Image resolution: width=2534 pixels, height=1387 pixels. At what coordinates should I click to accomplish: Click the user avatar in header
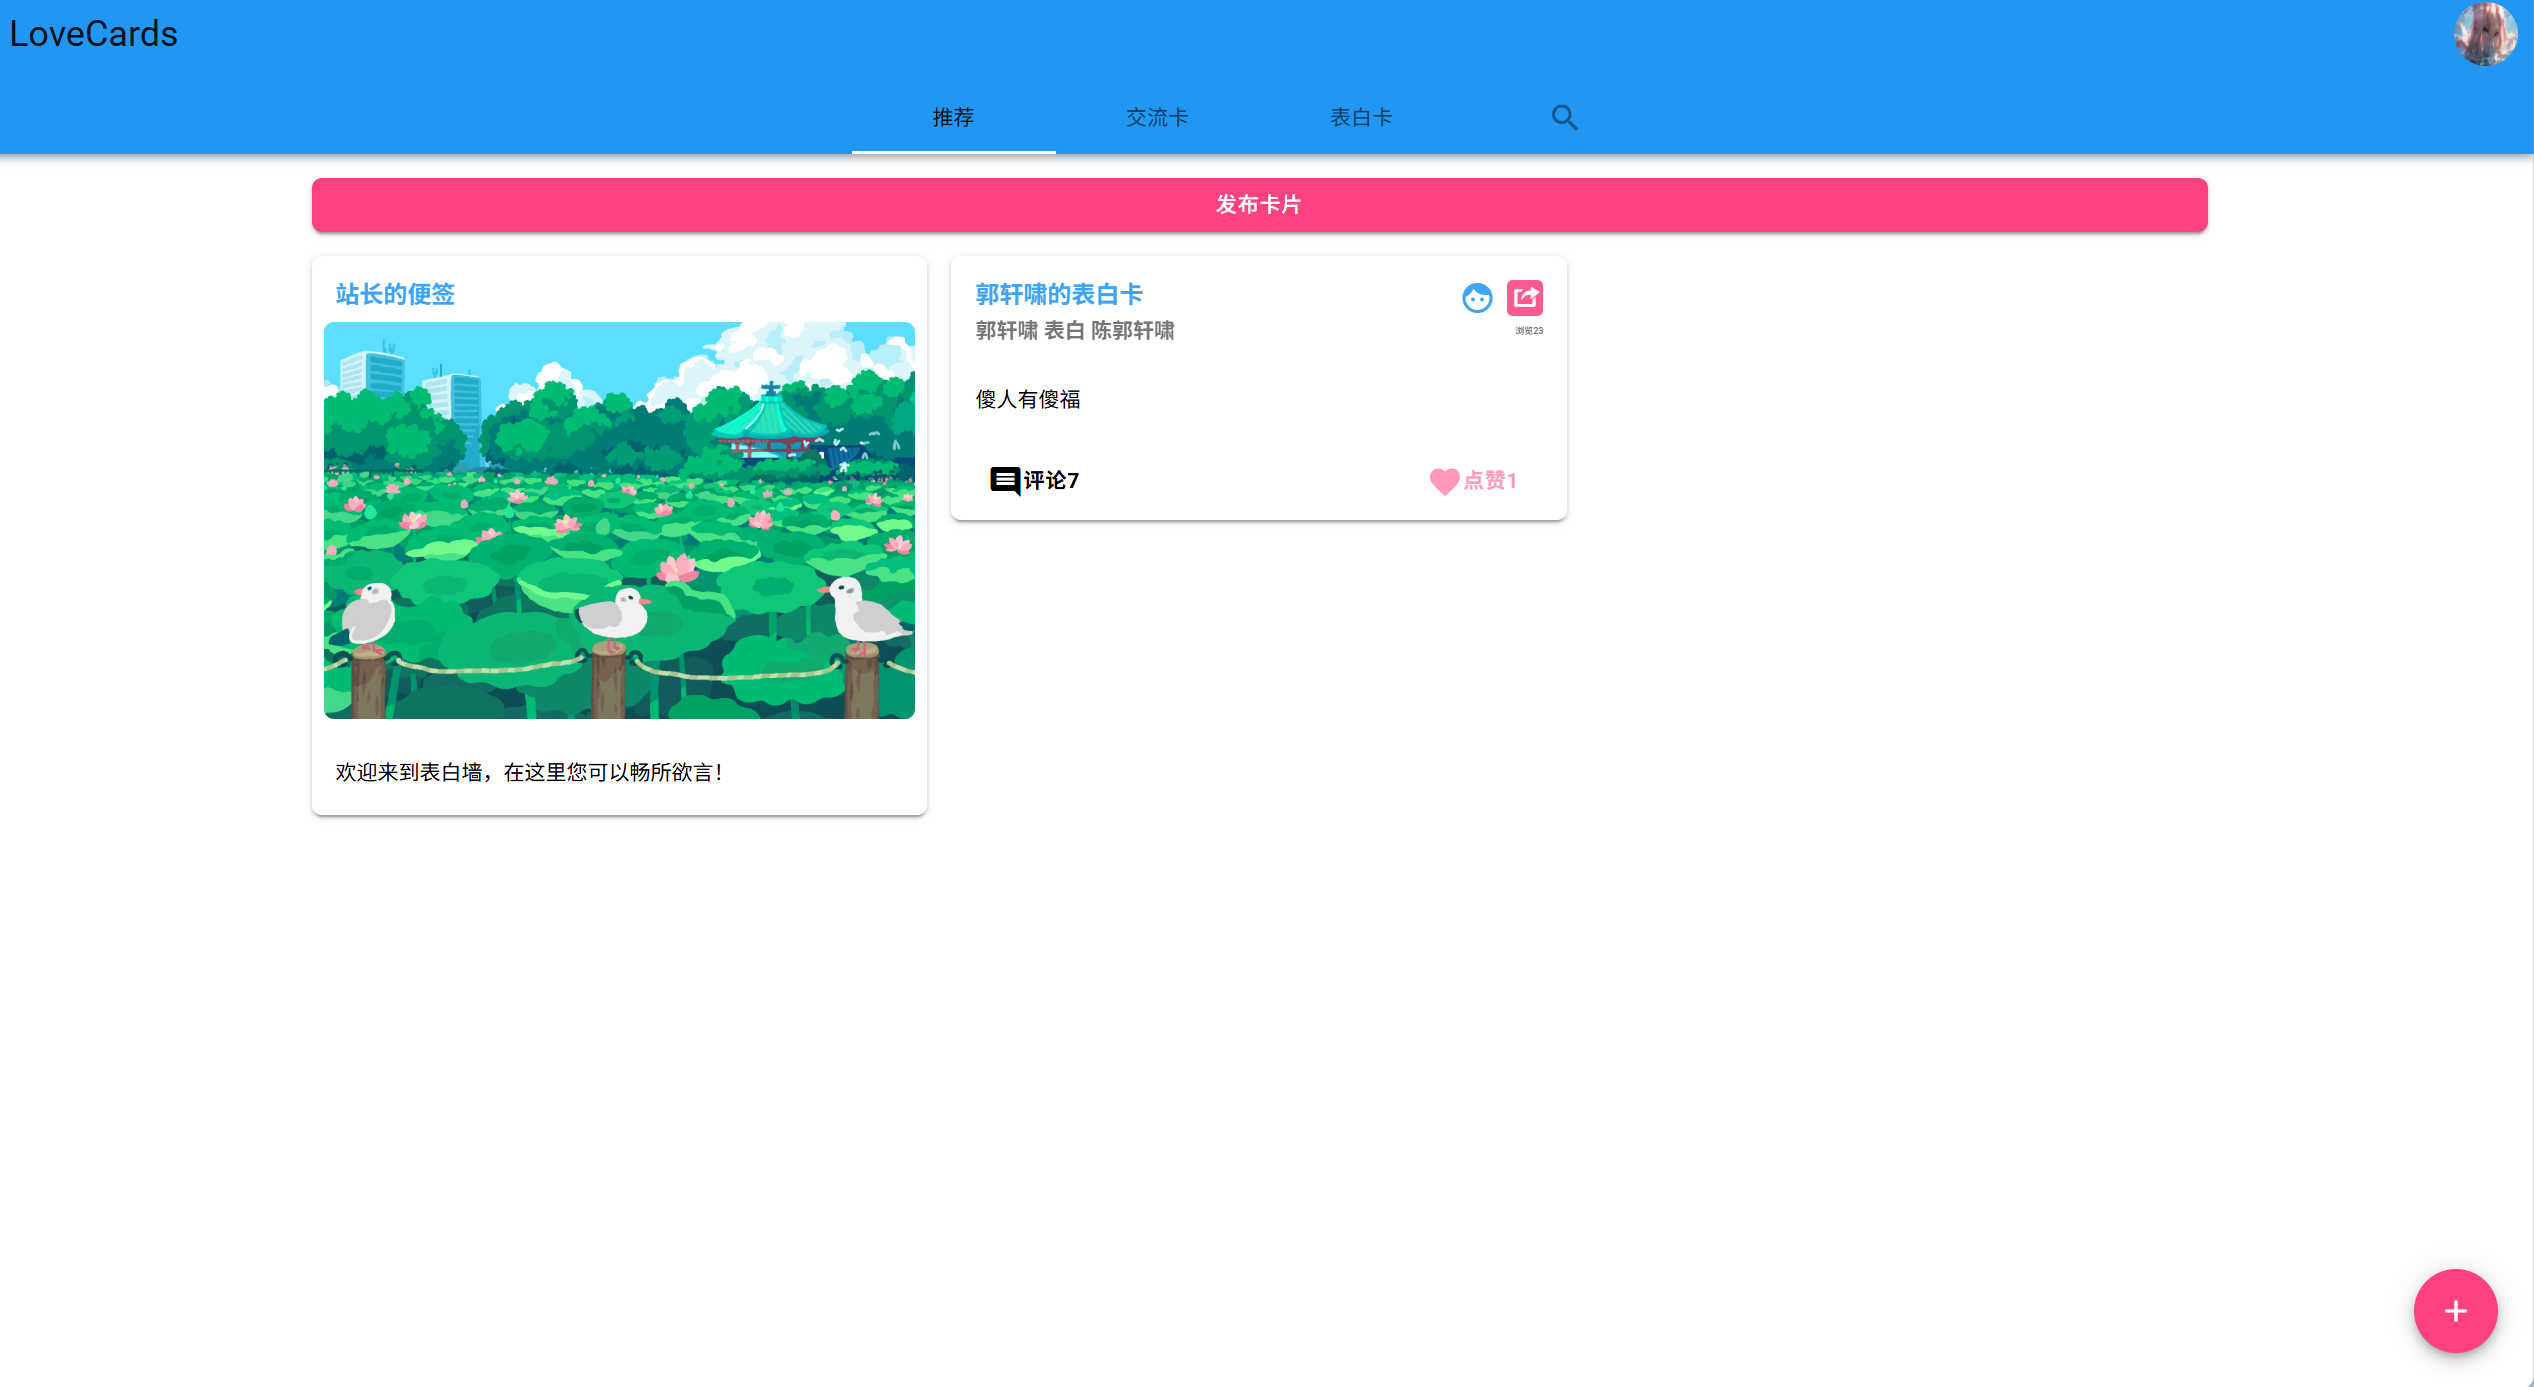point(2484,34)
